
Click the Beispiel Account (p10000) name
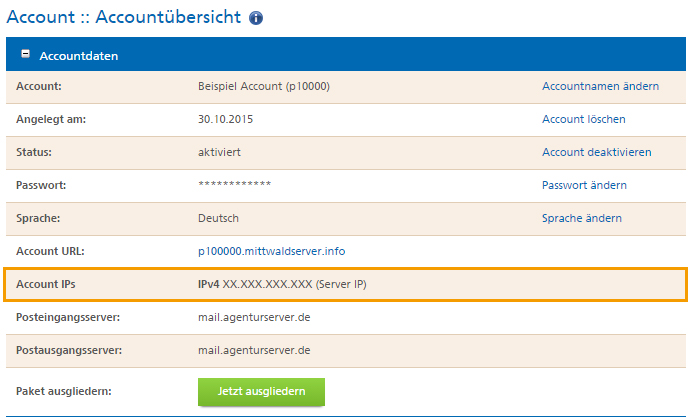[x=264, y=86]
